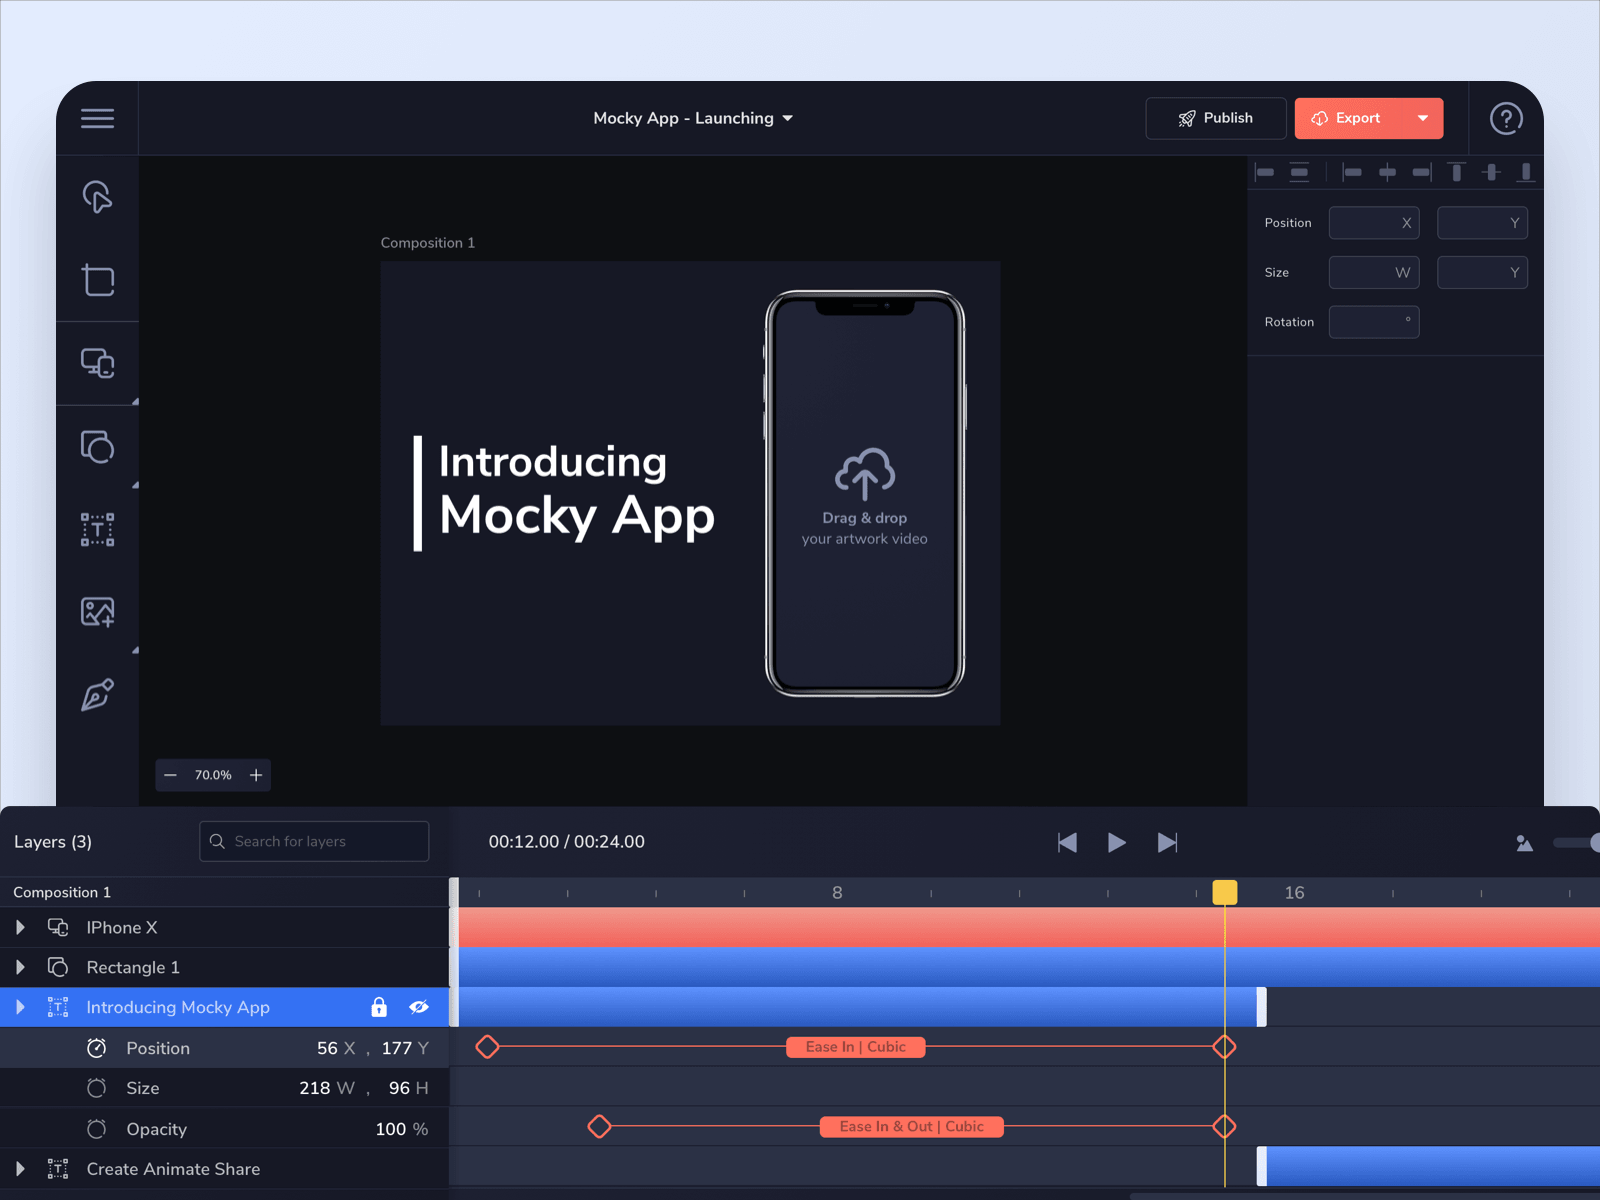Pick the text tool in sidebar

[x=97, y=529]
